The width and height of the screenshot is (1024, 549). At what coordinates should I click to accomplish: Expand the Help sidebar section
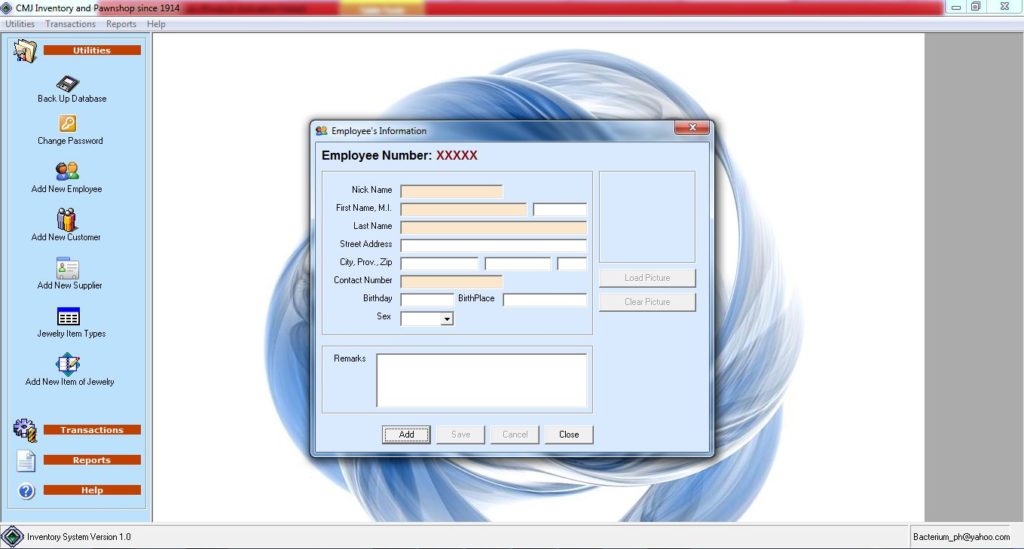(x=92, y=490)
